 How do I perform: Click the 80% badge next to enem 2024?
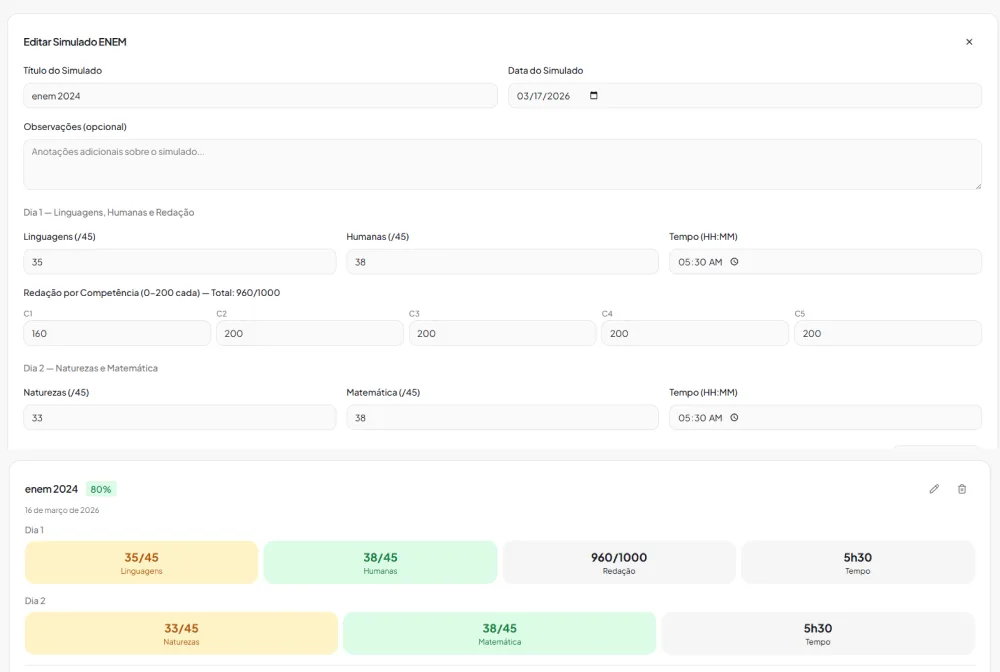[x=101, y=490]
